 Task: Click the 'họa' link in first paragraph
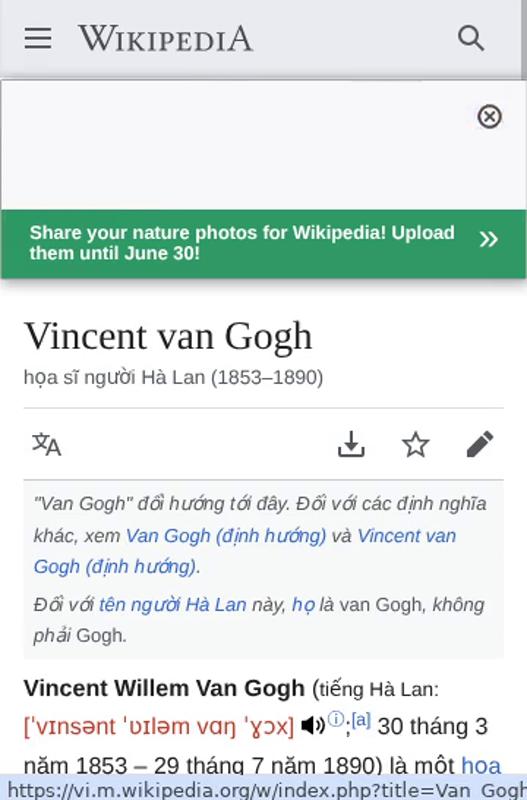pyautogui.click(x=481, y=765)
